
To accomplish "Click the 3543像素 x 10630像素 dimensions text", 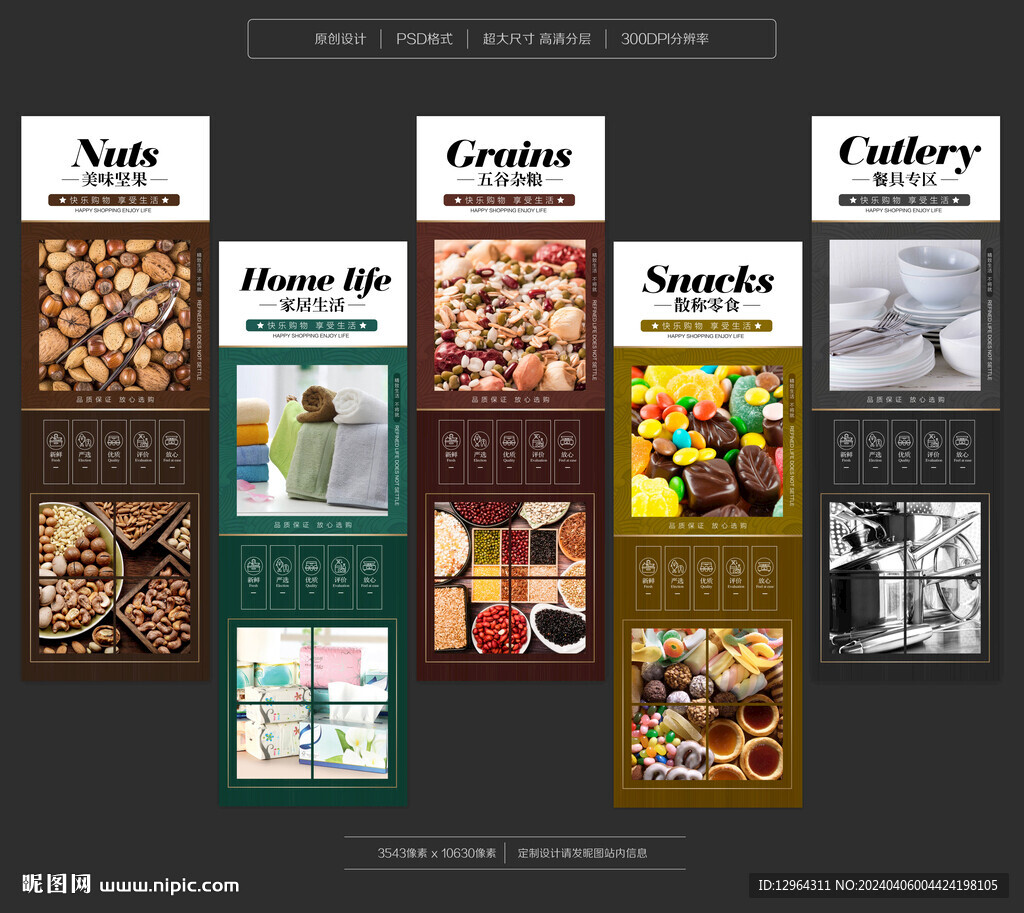I will (x=437, y=853).
